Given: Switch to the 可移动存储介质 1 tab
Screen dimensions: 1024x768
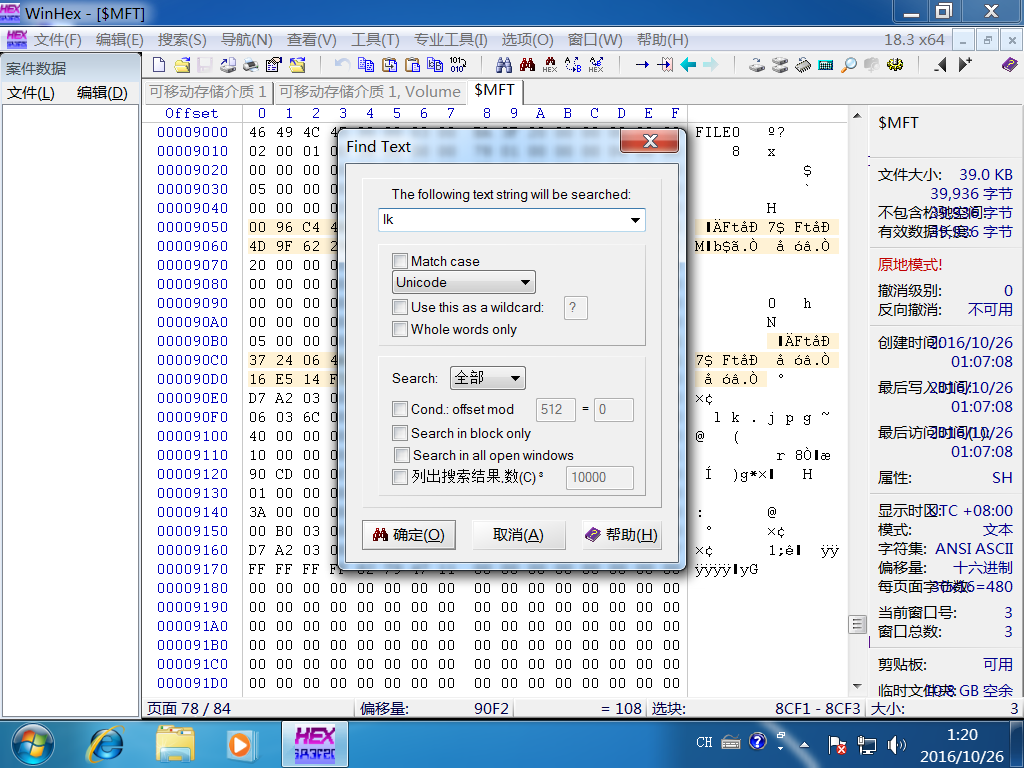Looking at the screenshot, I should pos(208,91).
